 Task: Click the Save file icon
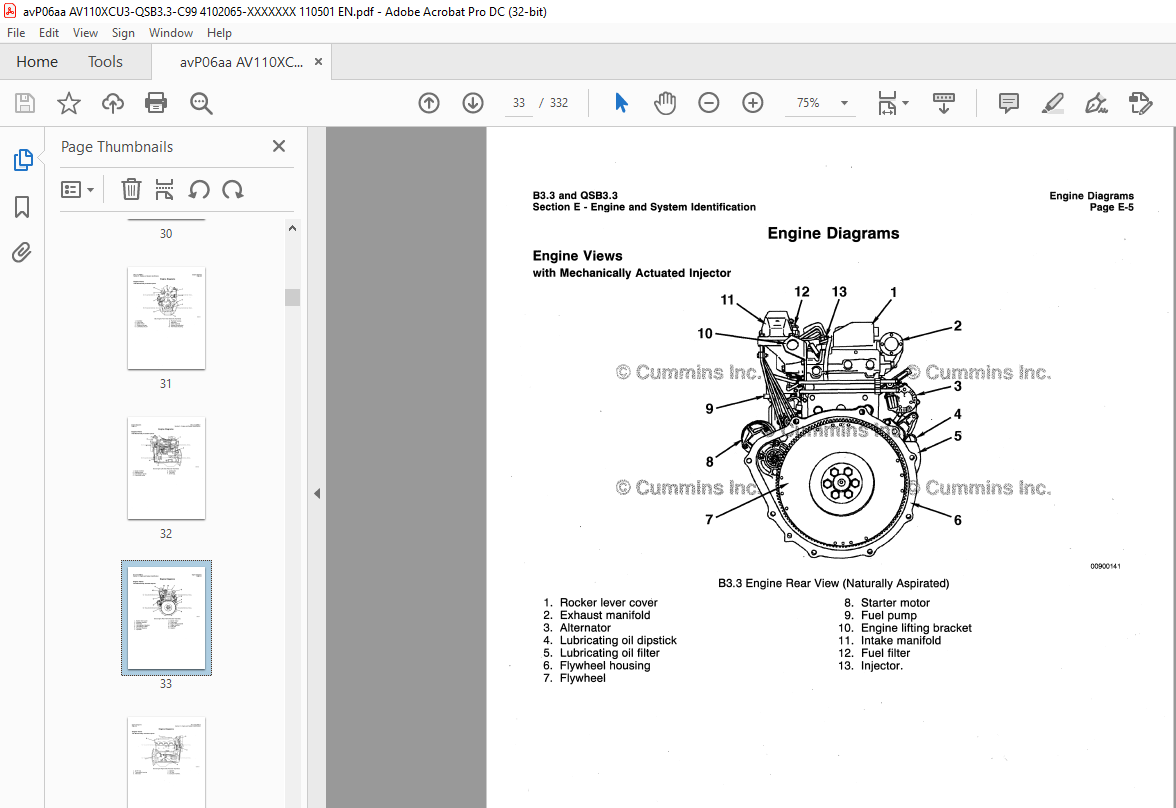pyautogui.click(x=25, y=103)
